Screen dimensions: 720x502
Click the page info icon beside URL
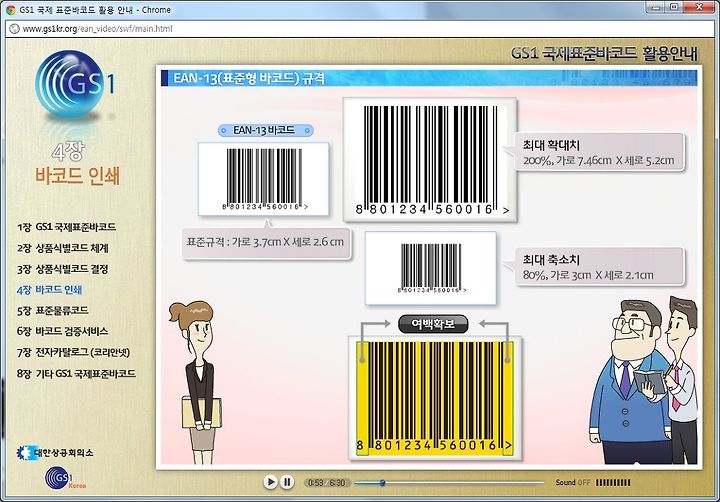(x=14, y=28)
